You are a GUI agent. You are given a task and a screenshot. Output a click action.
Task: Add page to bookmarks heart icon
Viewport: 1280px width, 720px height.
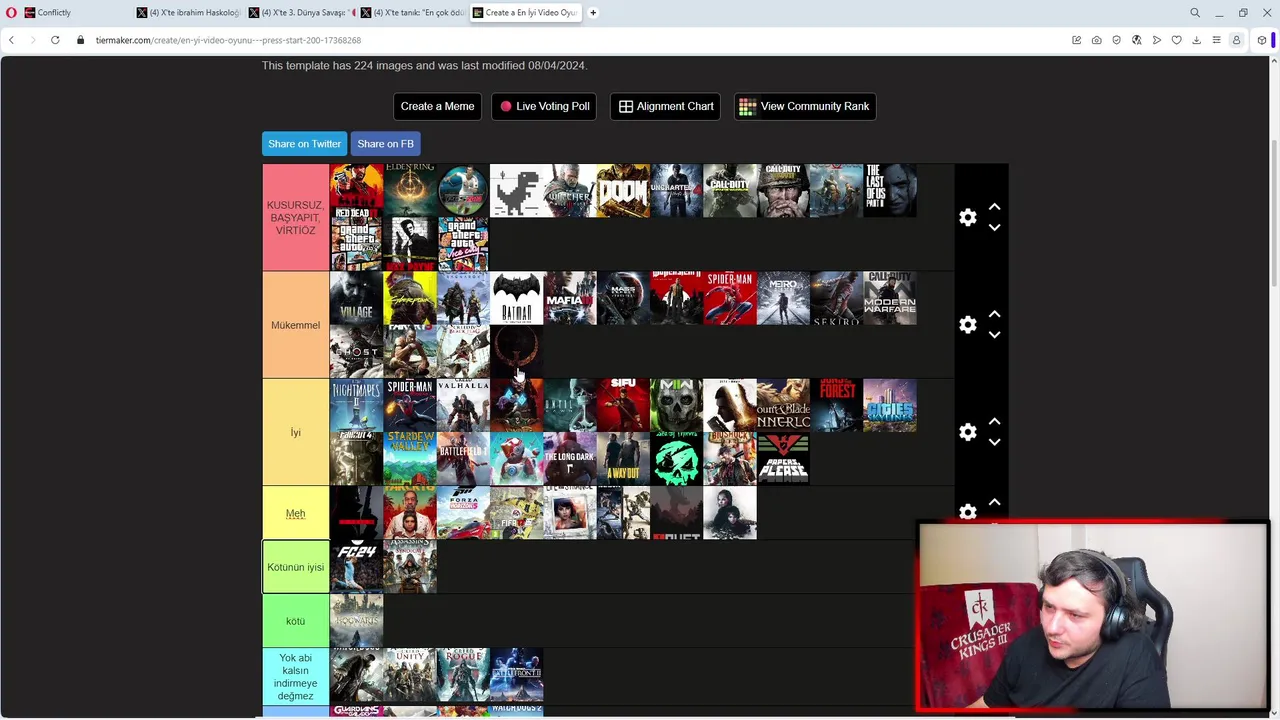(x=1177, y=40)
